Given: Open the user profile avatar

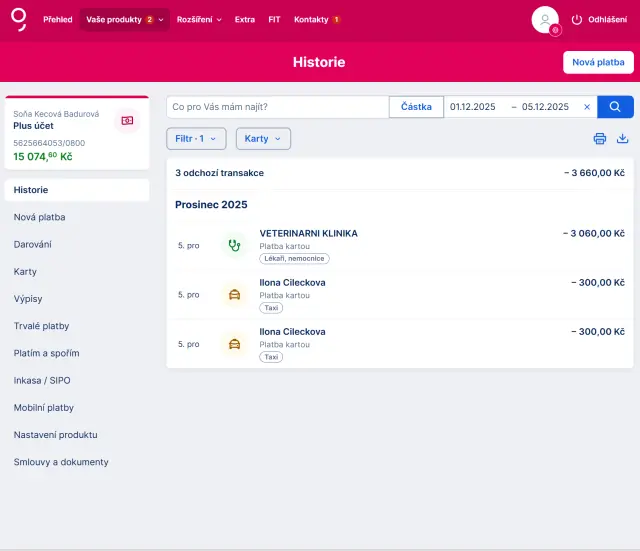Looking at the screenshot, I should 545,20.
